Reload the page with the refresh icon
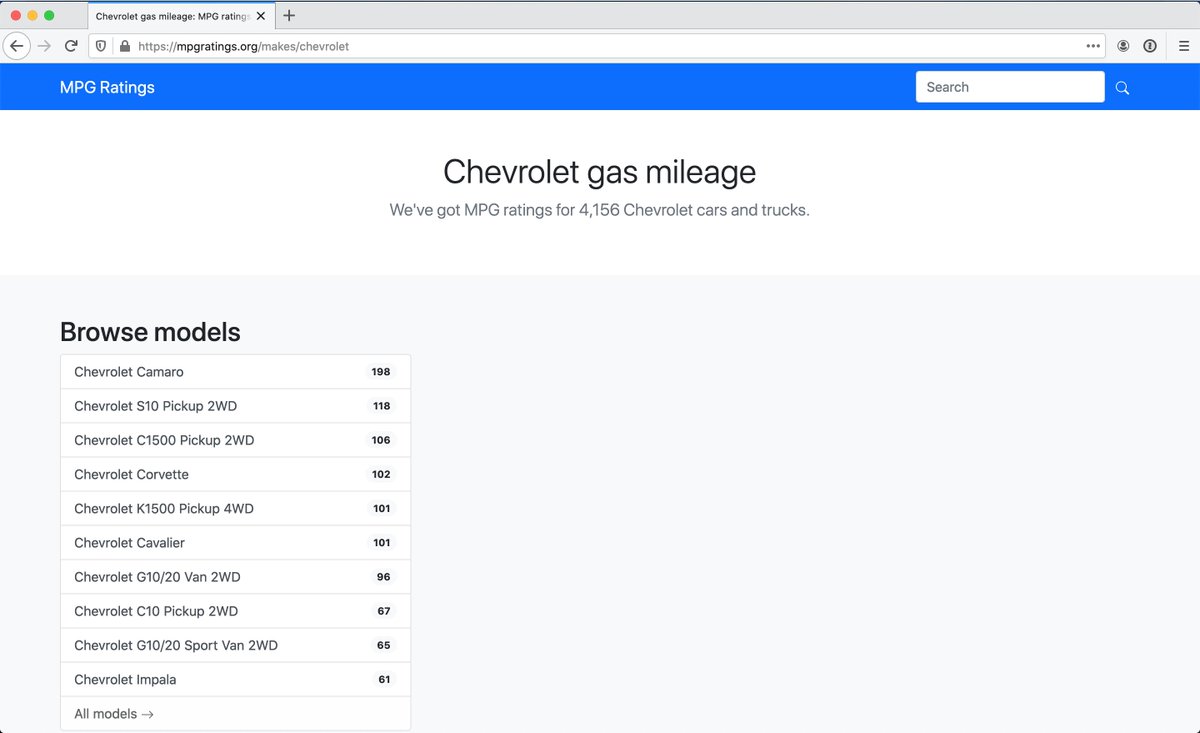The height and width of the screenshot is (733, 1200). (x=71, y=46)
